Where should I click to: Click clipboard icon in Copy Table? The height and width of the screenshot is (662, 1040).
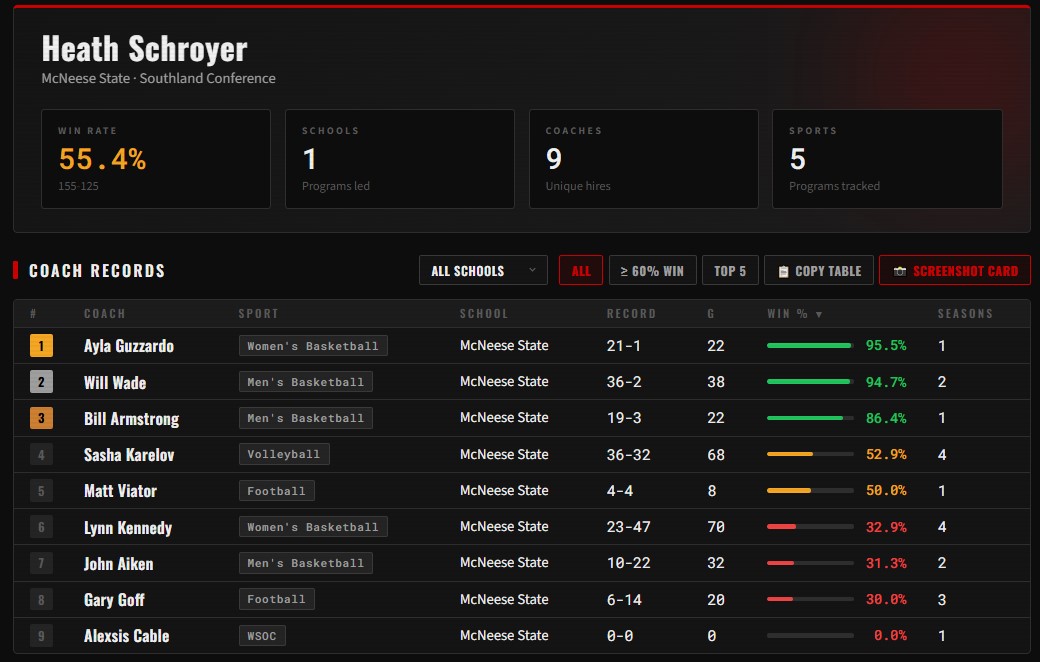pyautogui.click(x=783, y=271)
